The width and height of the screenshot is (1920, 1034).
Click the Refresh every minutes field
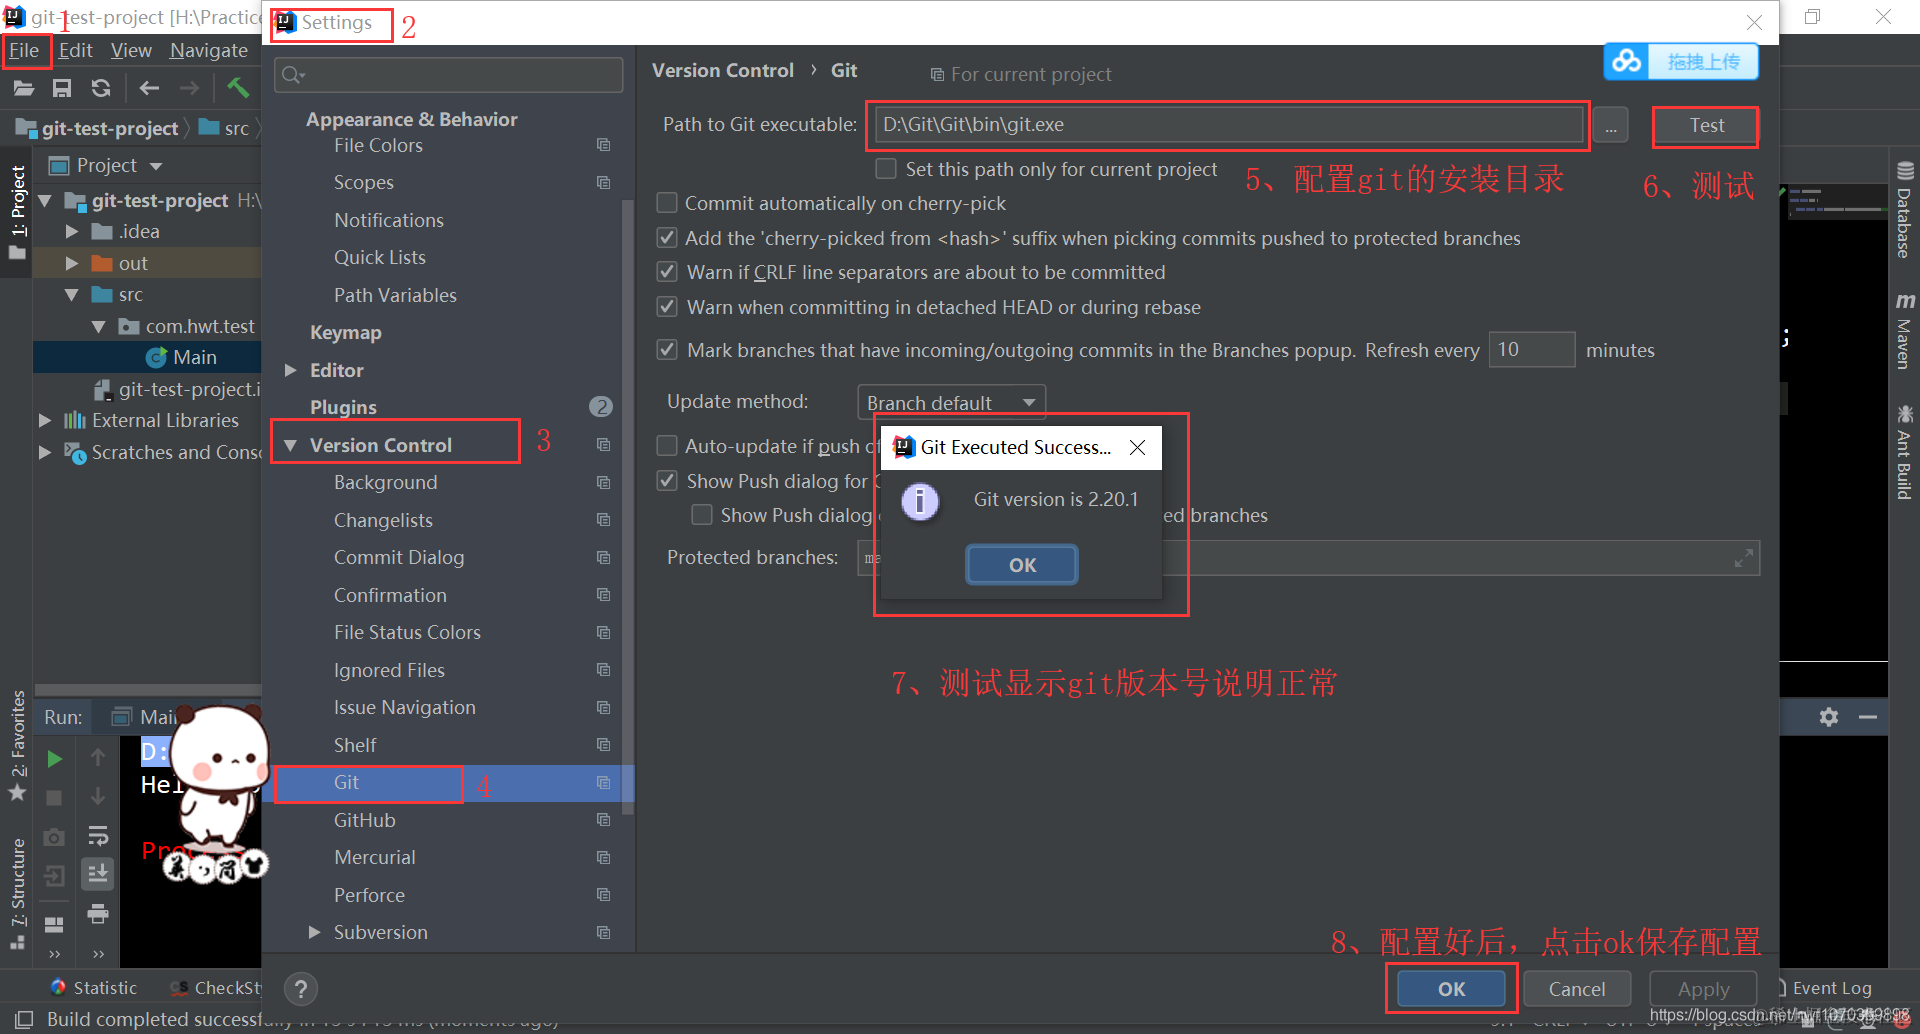pos(1531,350)
